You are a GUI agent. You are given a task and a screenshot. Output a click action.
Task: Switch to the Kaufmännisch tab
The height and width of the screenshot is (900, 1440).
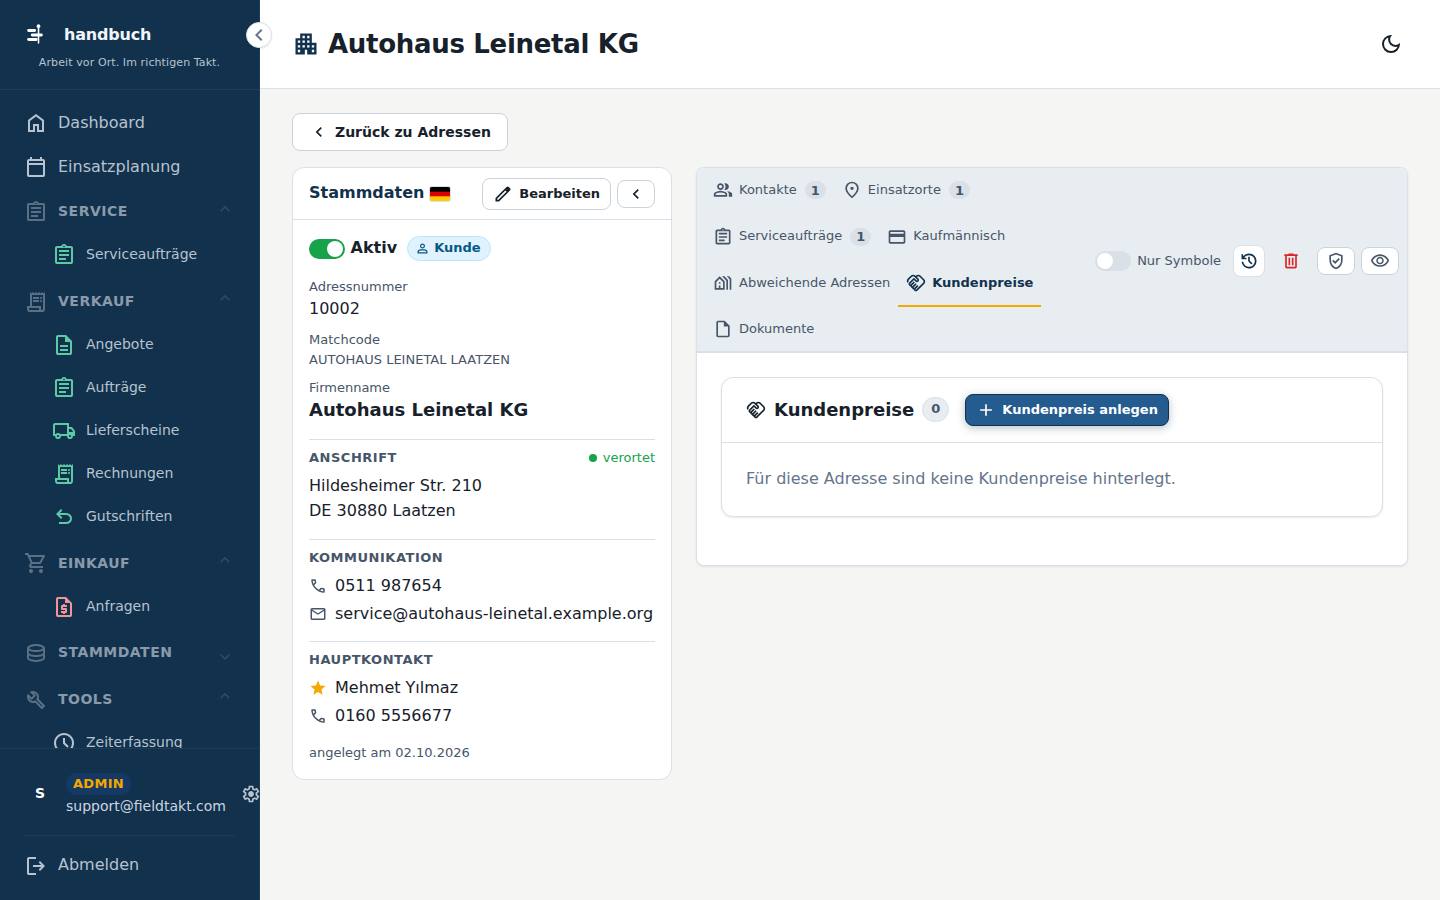tap(947, 236)
